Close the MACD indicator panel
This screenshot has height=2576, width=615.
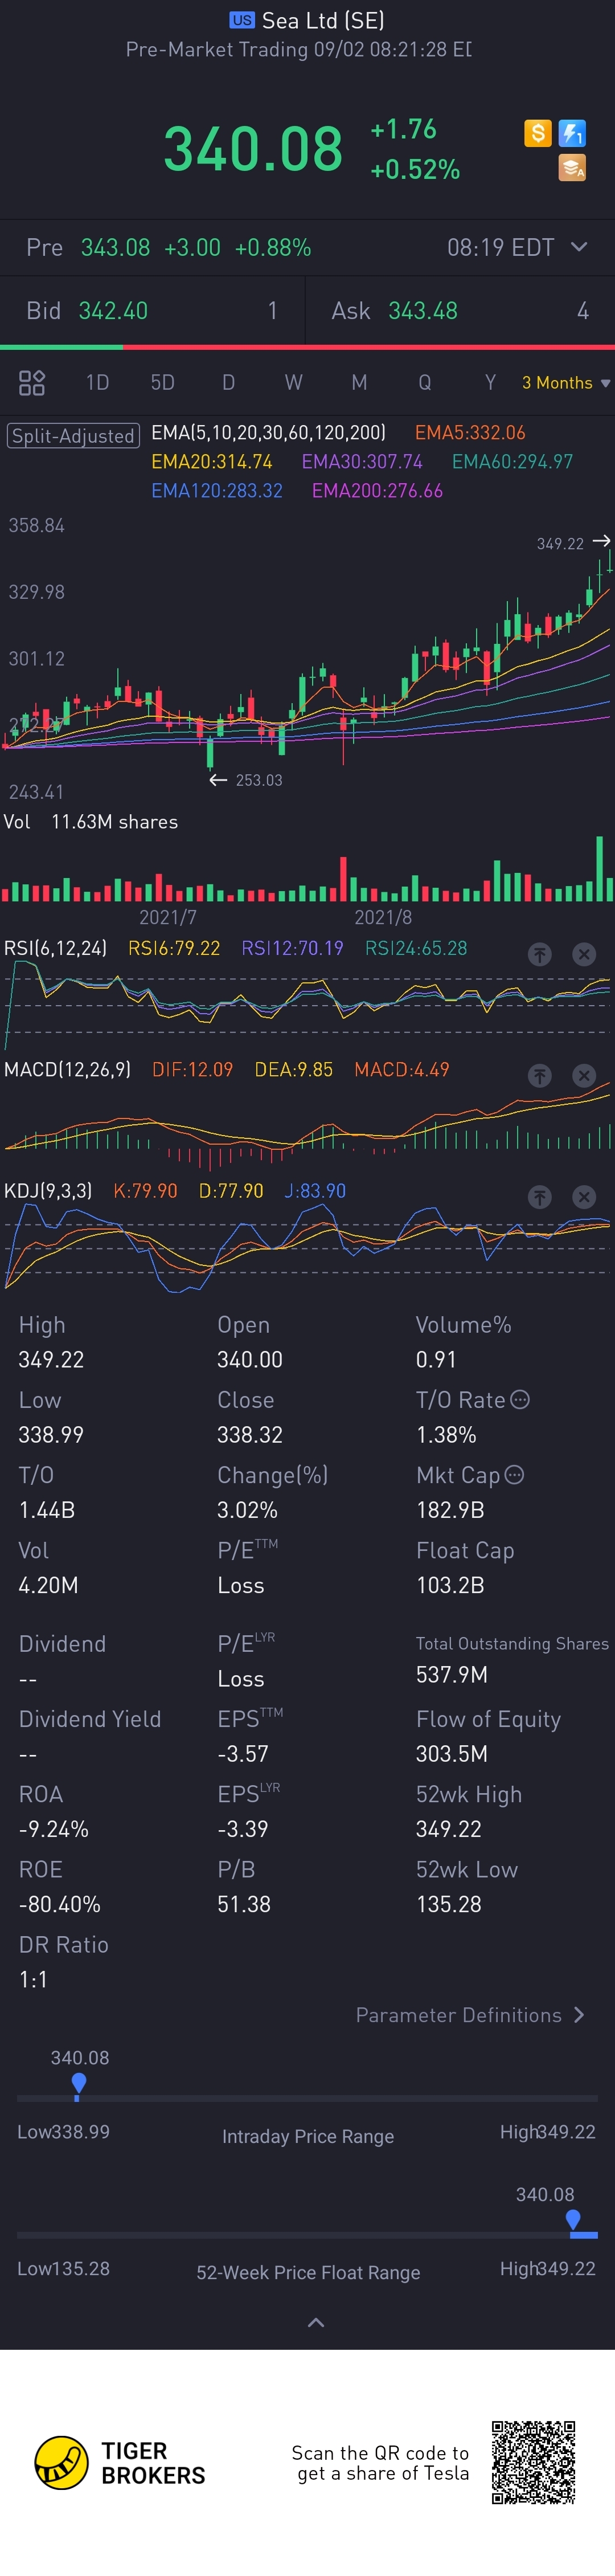(x=584, y=1075)
